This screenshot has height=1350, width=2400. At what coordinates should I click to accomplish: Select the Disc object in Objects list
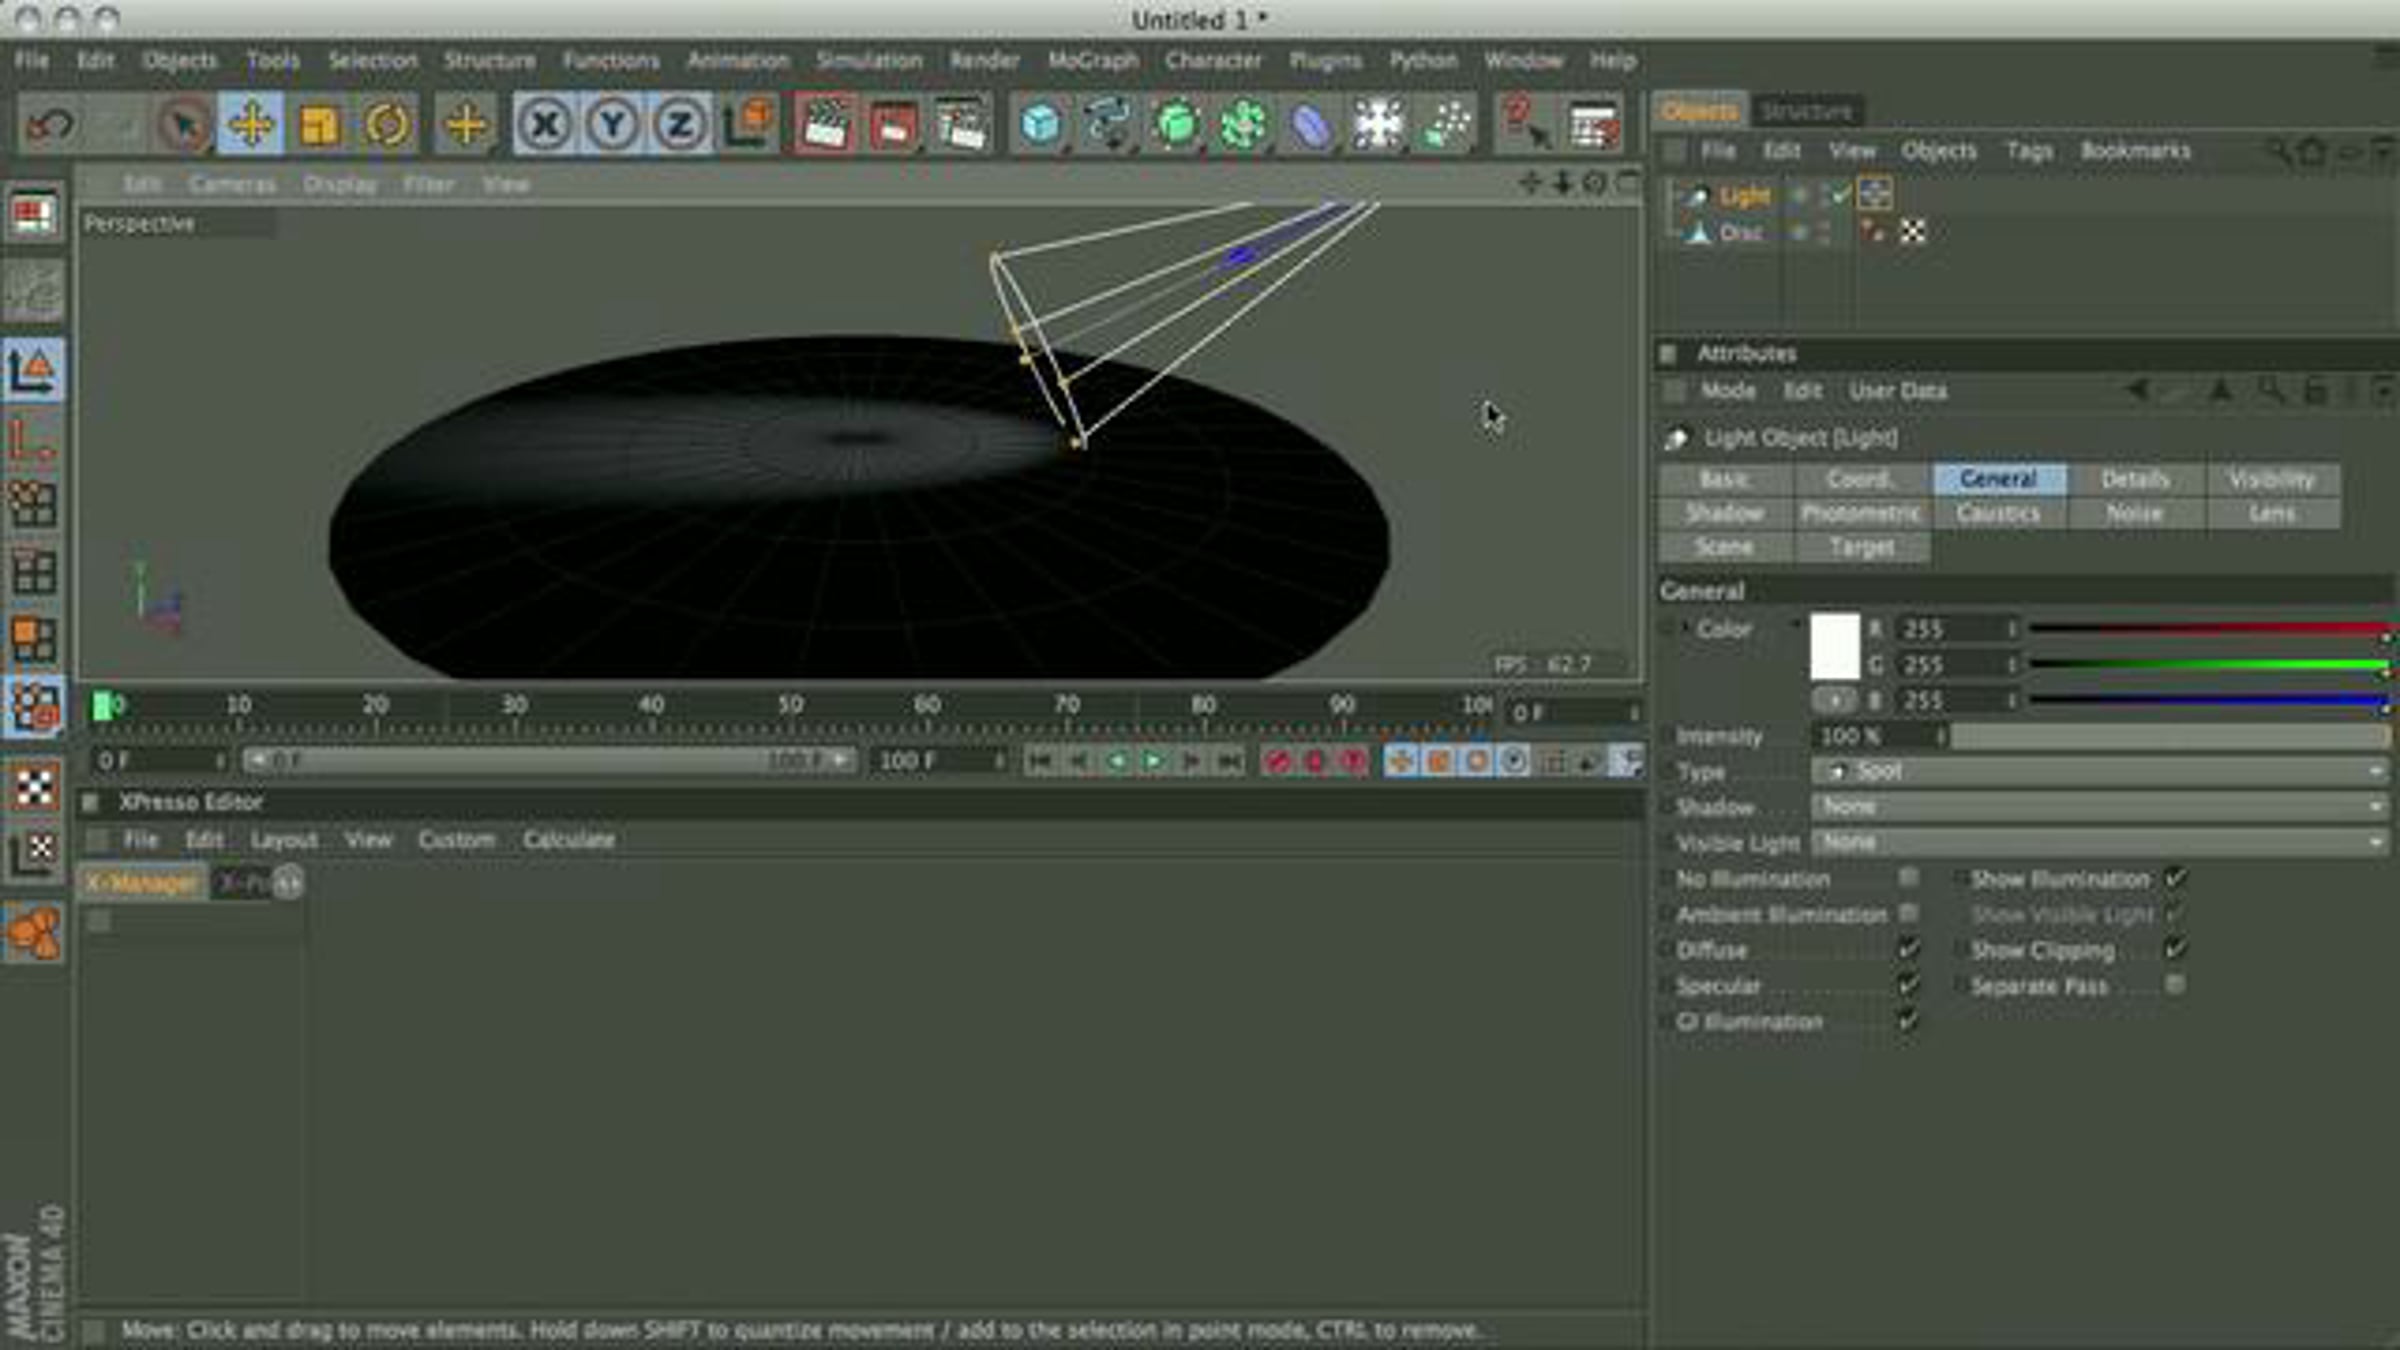[1741, 233]
